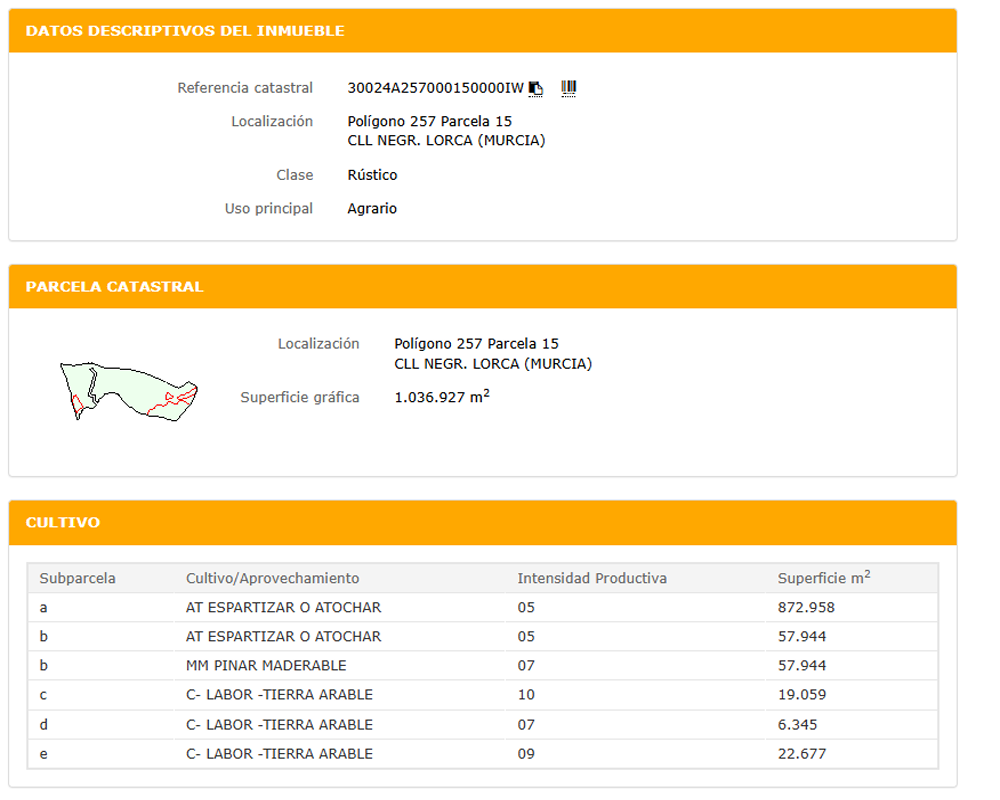
Task: Copy the cadastral reference to clipboard
Action: [x=536, y=88]
